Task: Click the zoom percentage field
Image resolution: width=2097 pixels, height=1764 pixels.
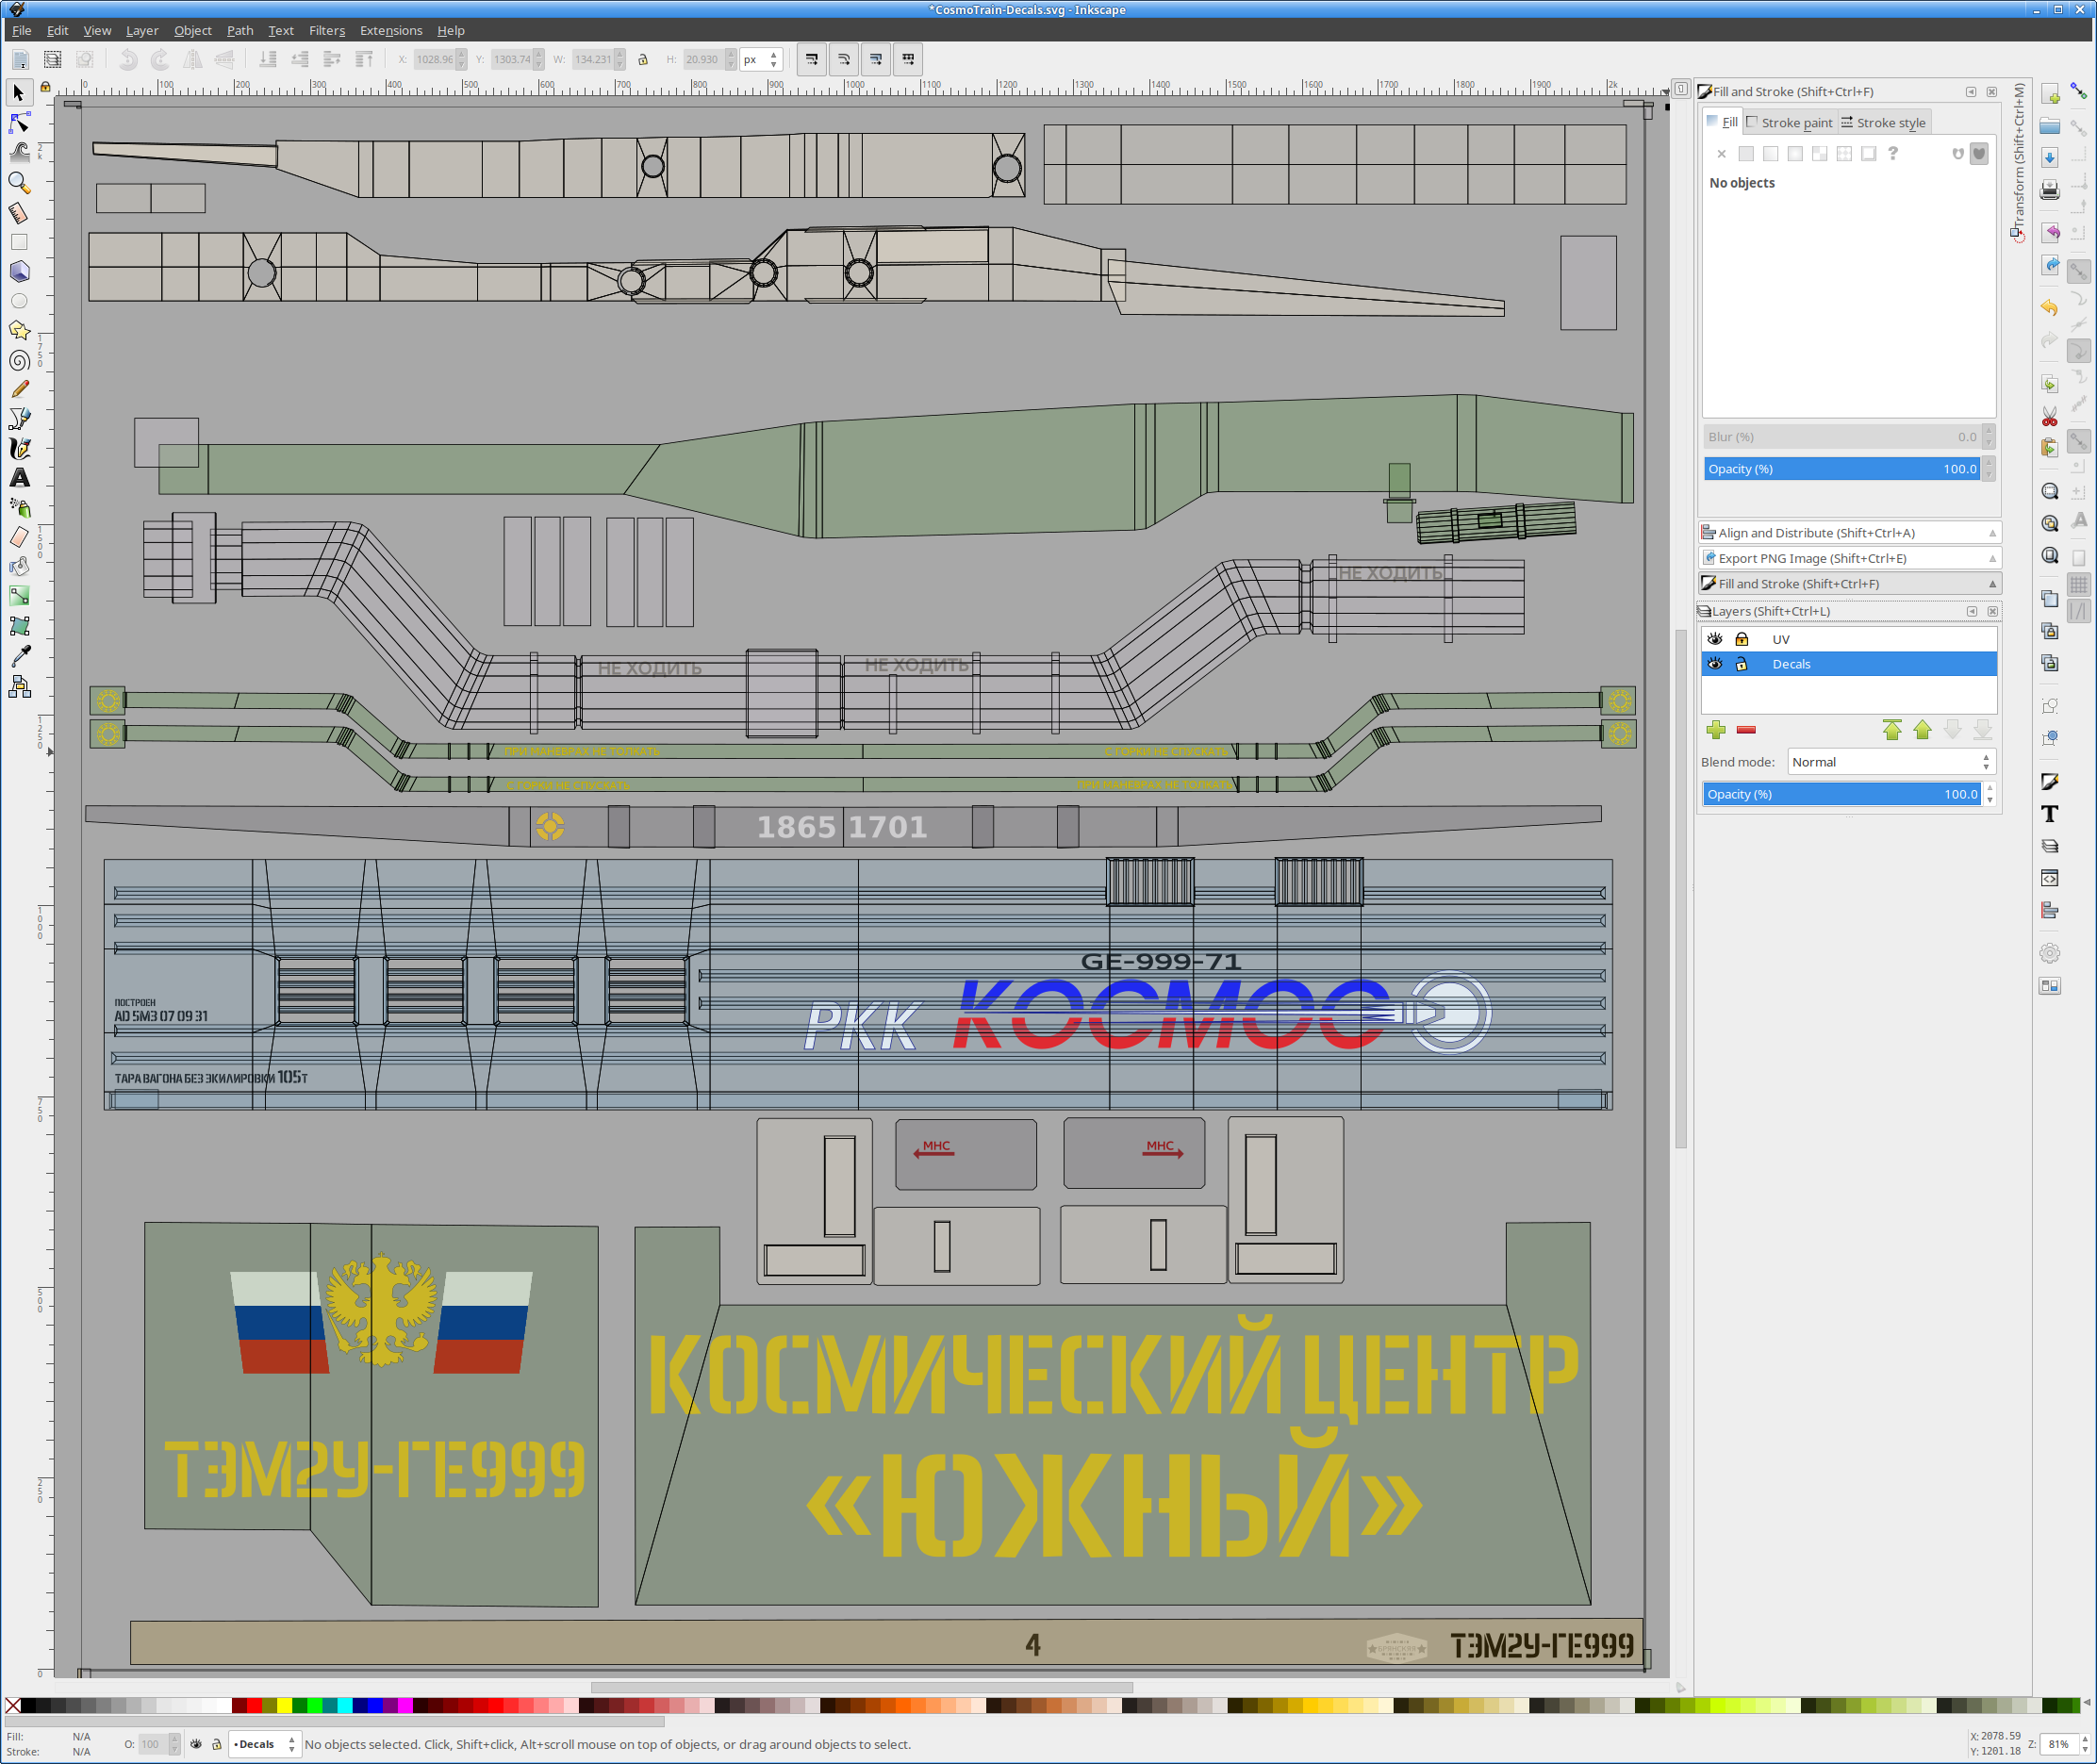Action: (x=2057, y=1744)
